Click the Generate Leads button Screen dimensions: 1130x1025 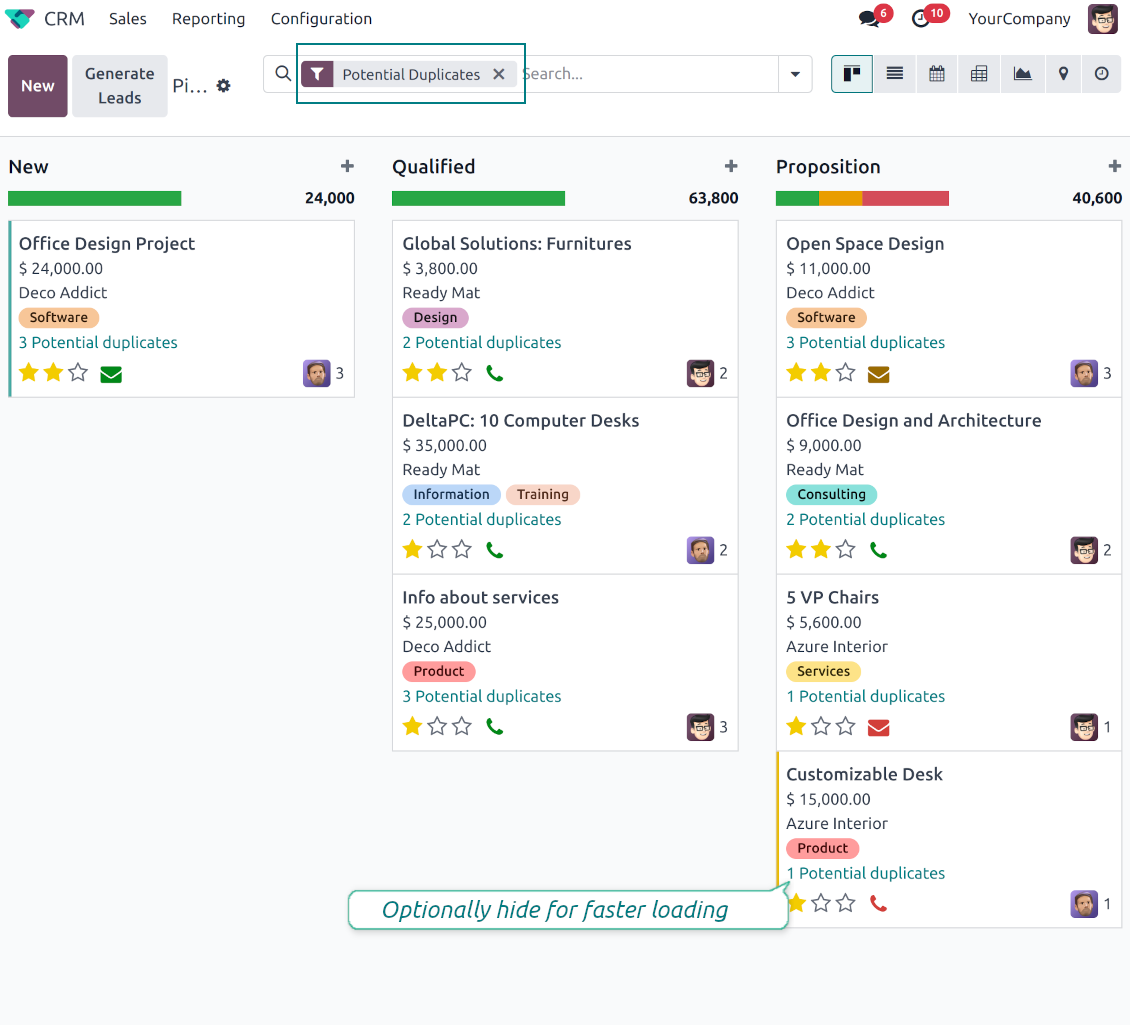(120, 86)
